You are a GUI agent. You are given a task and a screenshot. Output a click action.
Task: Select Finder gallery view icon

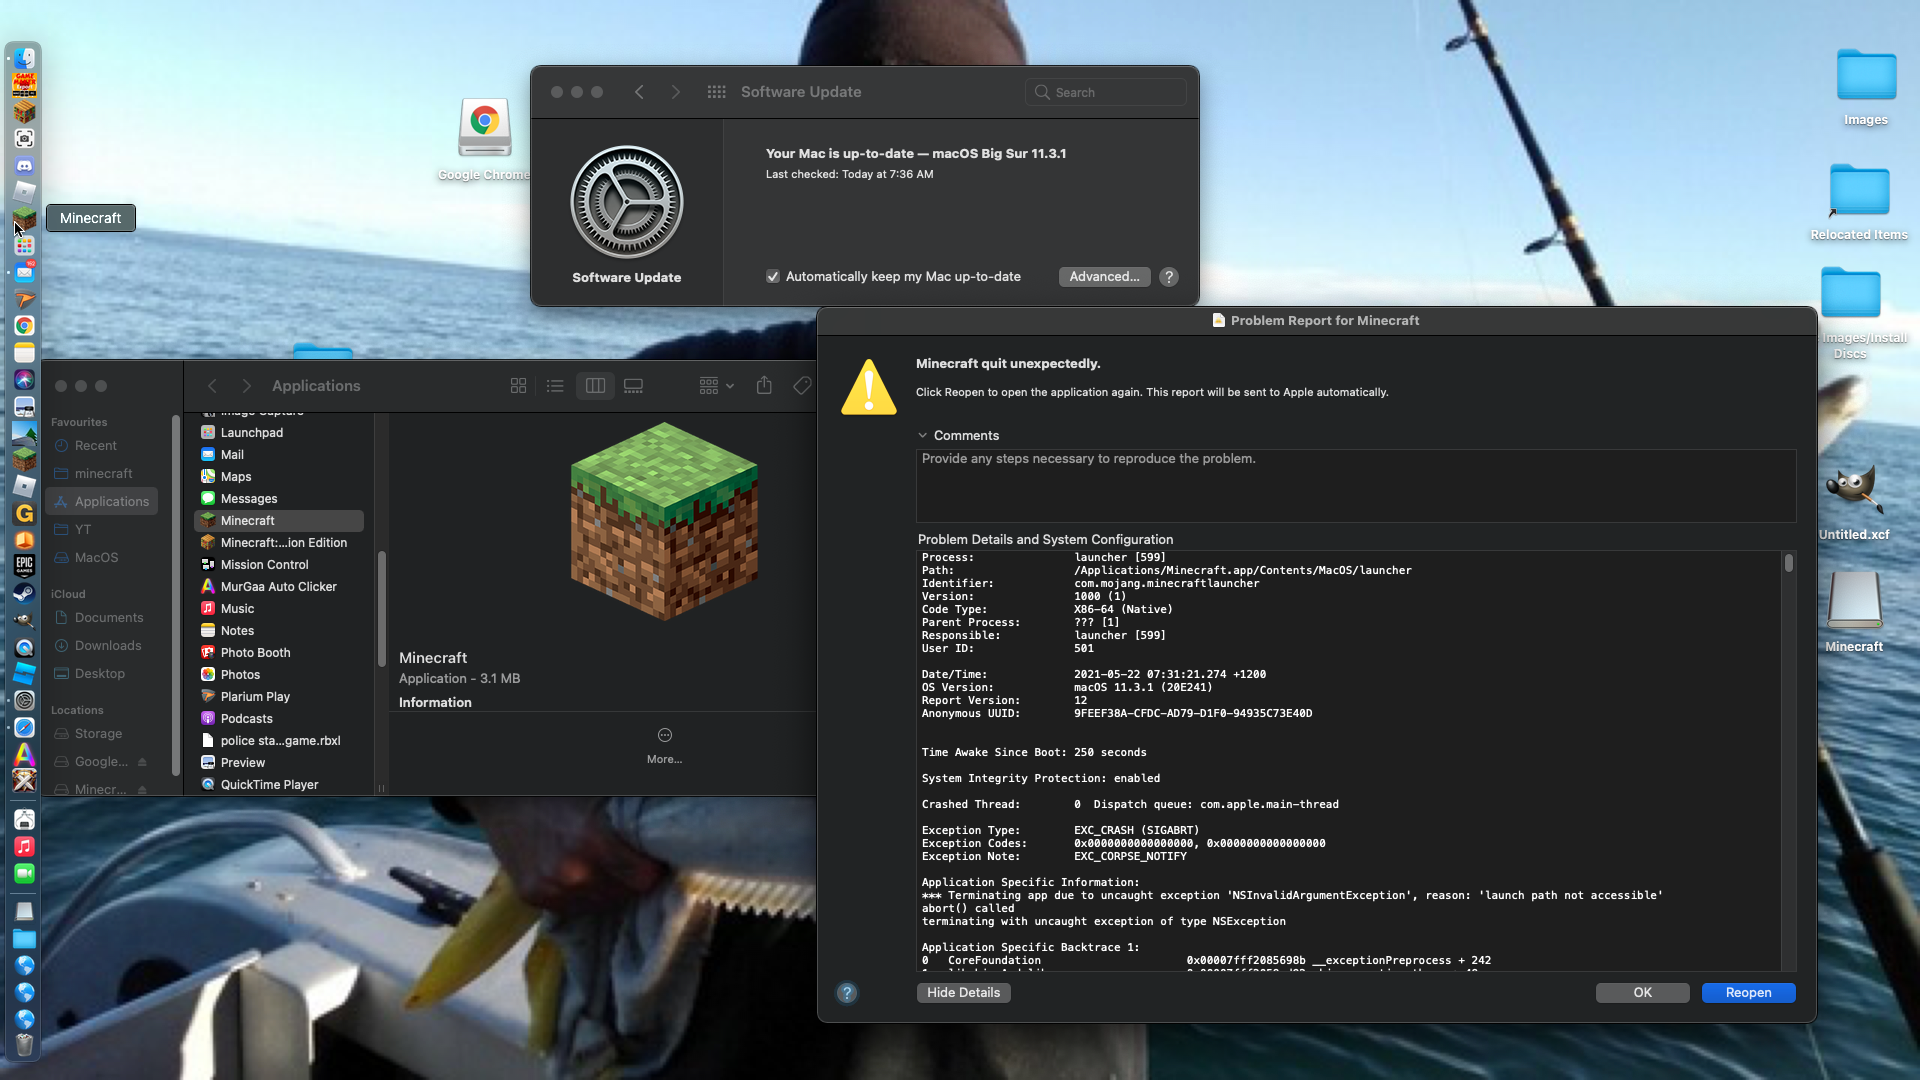[633, 386]
